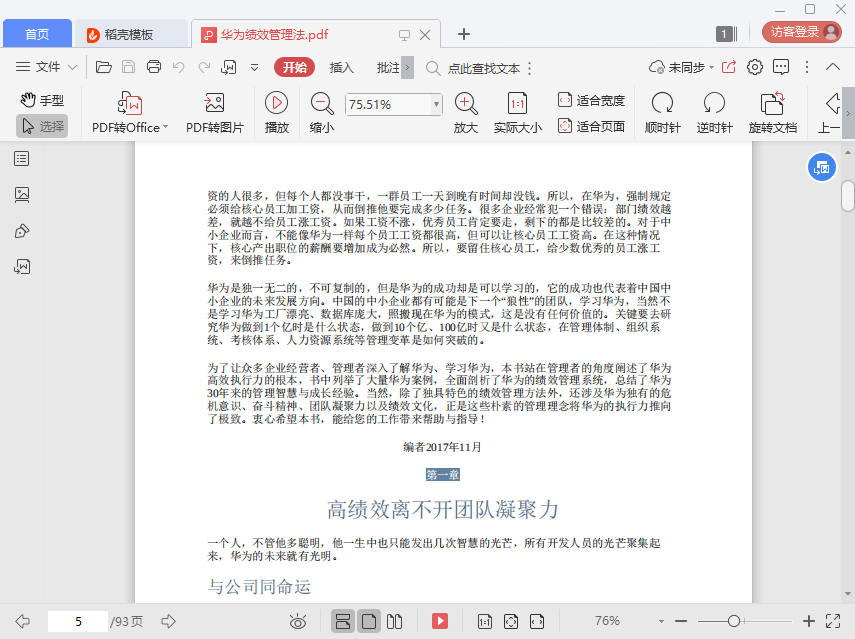Click status bar actual size 1:1 icon
Image resolution: width=855 pixels, height=639 pixels.
485,621
